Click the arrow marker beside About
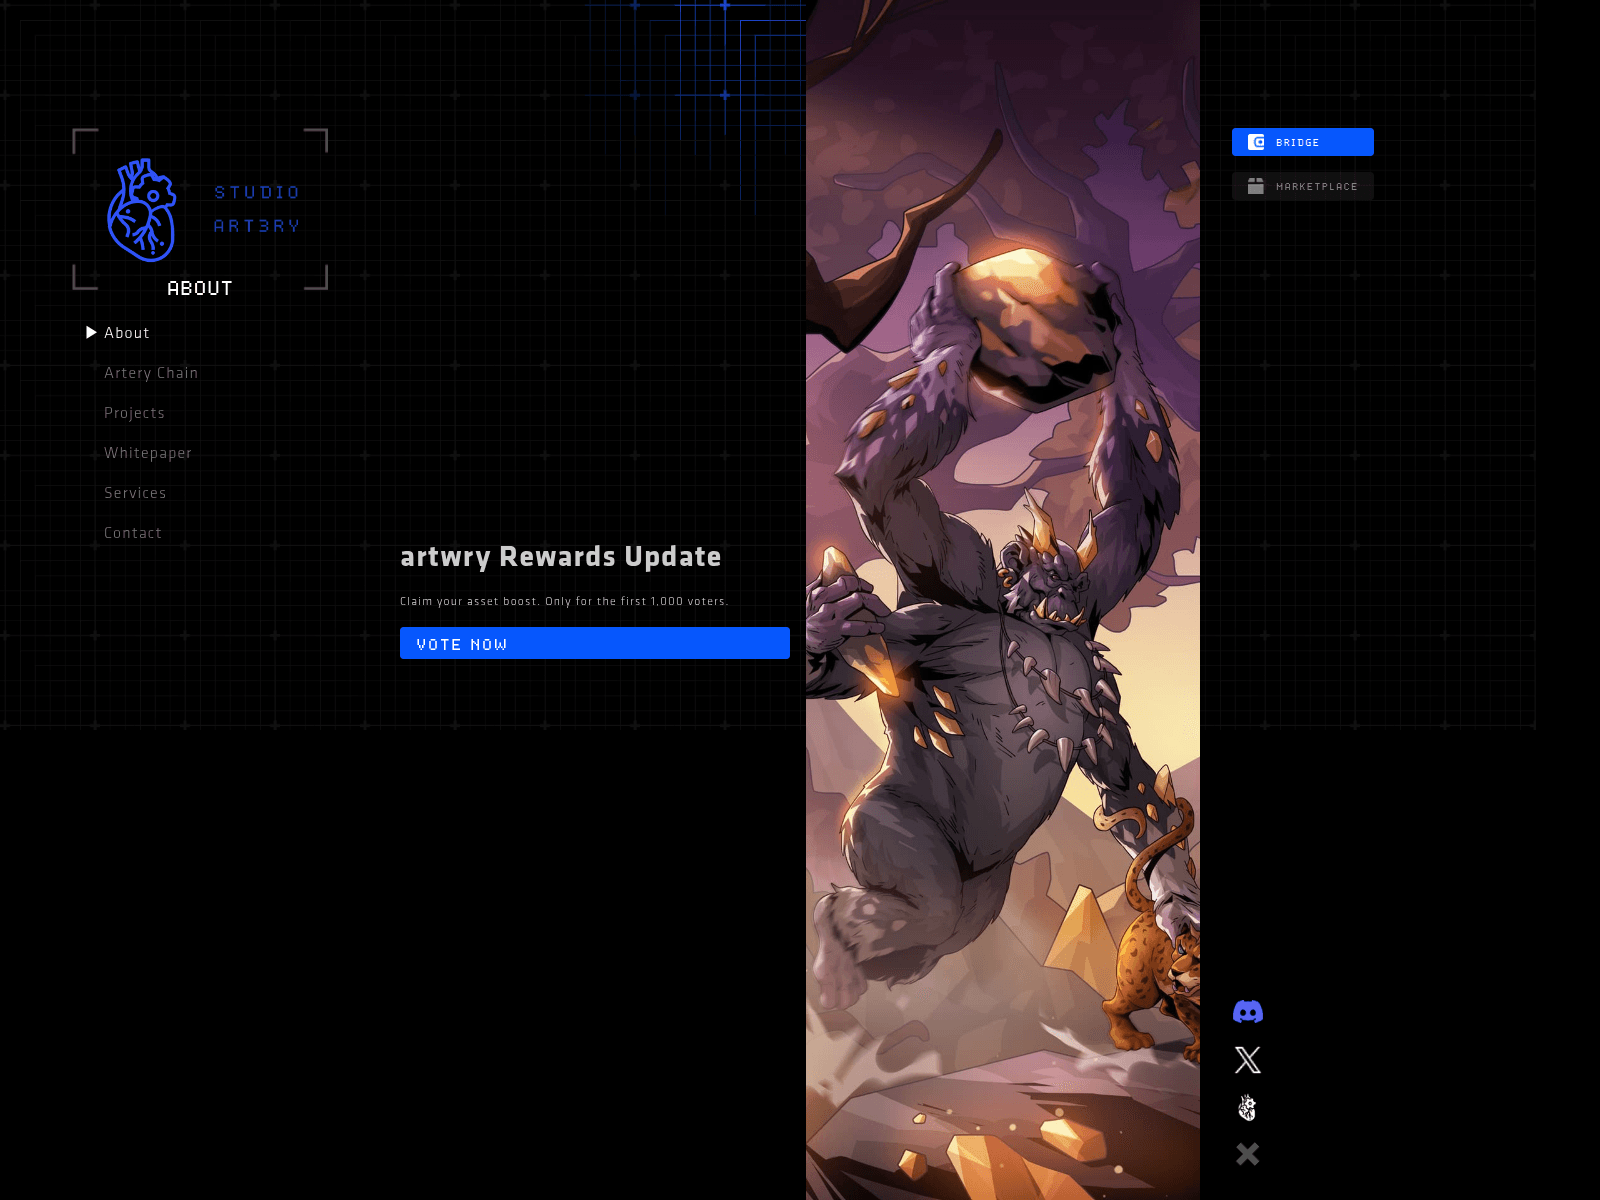This screenshot has height=1200, width=1600. 91,332
